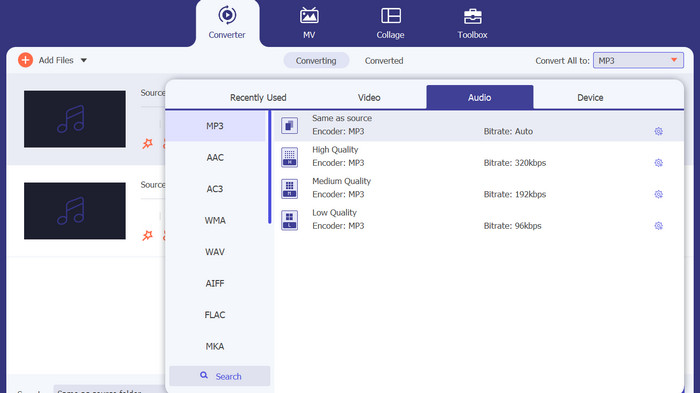
Task: Select the Low Quality preset label
Action: (334, 213)
